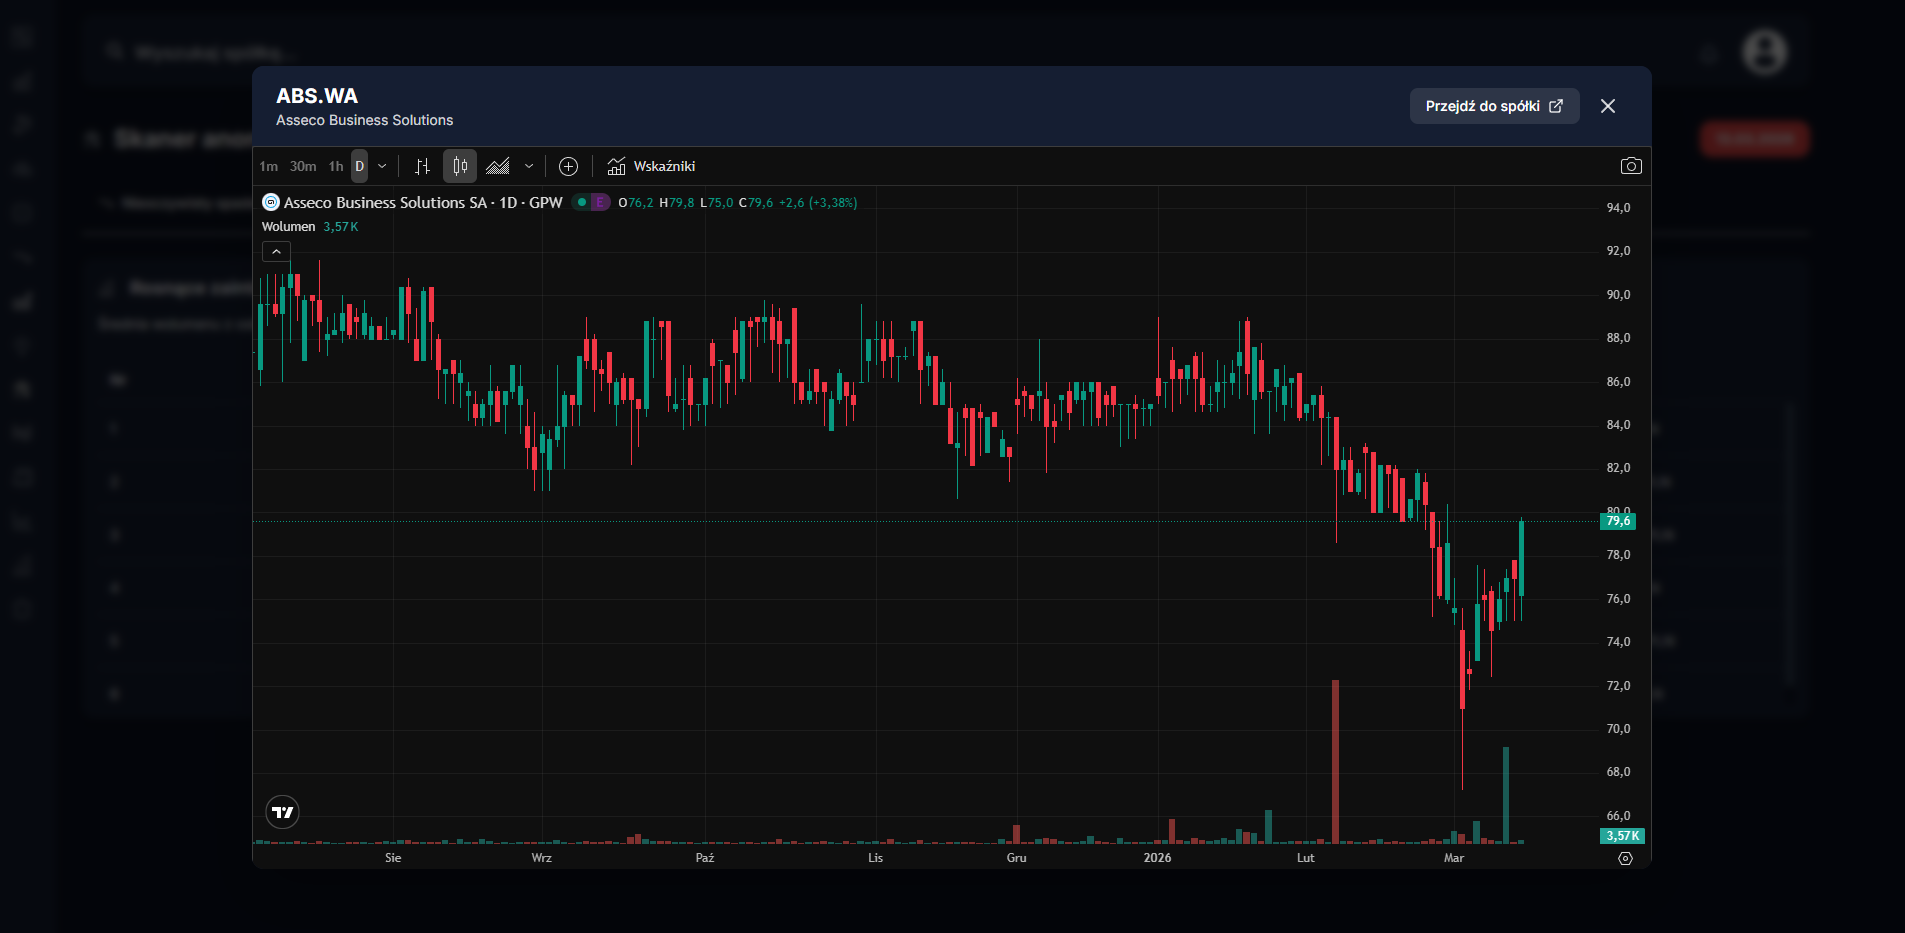Toggle the green market status indicator
Viewport: 1905px width, 933px height.
click(581, 202)
